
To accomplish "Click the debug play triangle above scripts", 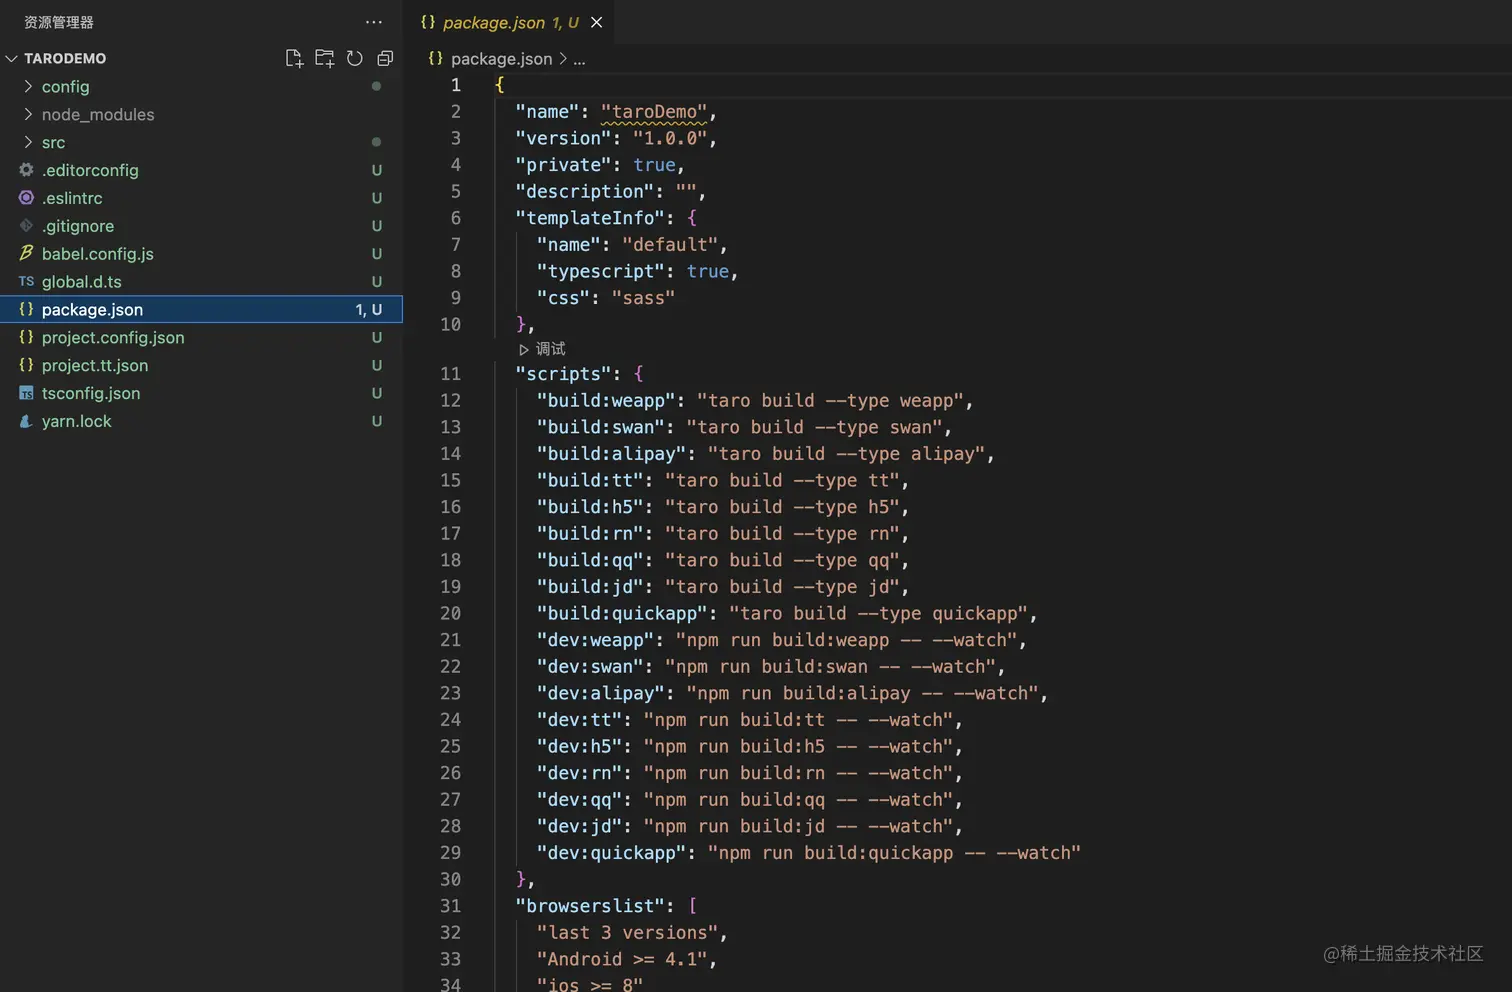I will coord(524,349).
